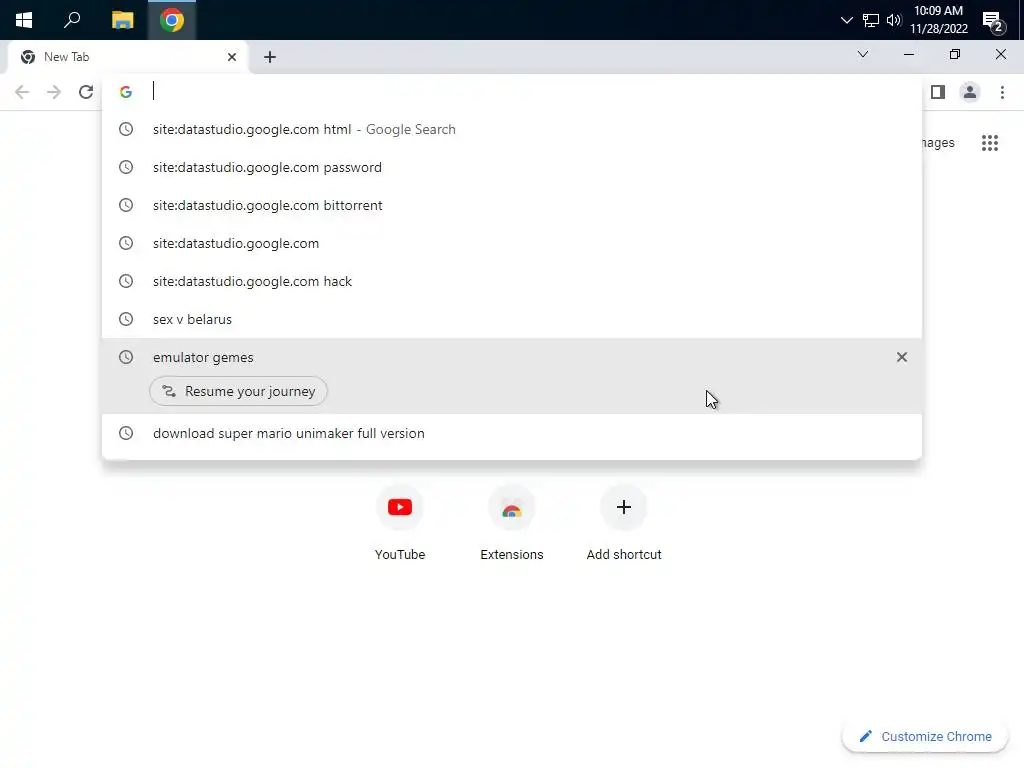Open the tab search dropdown
The image size is (1024, 768).
click(x=863, y=54)
